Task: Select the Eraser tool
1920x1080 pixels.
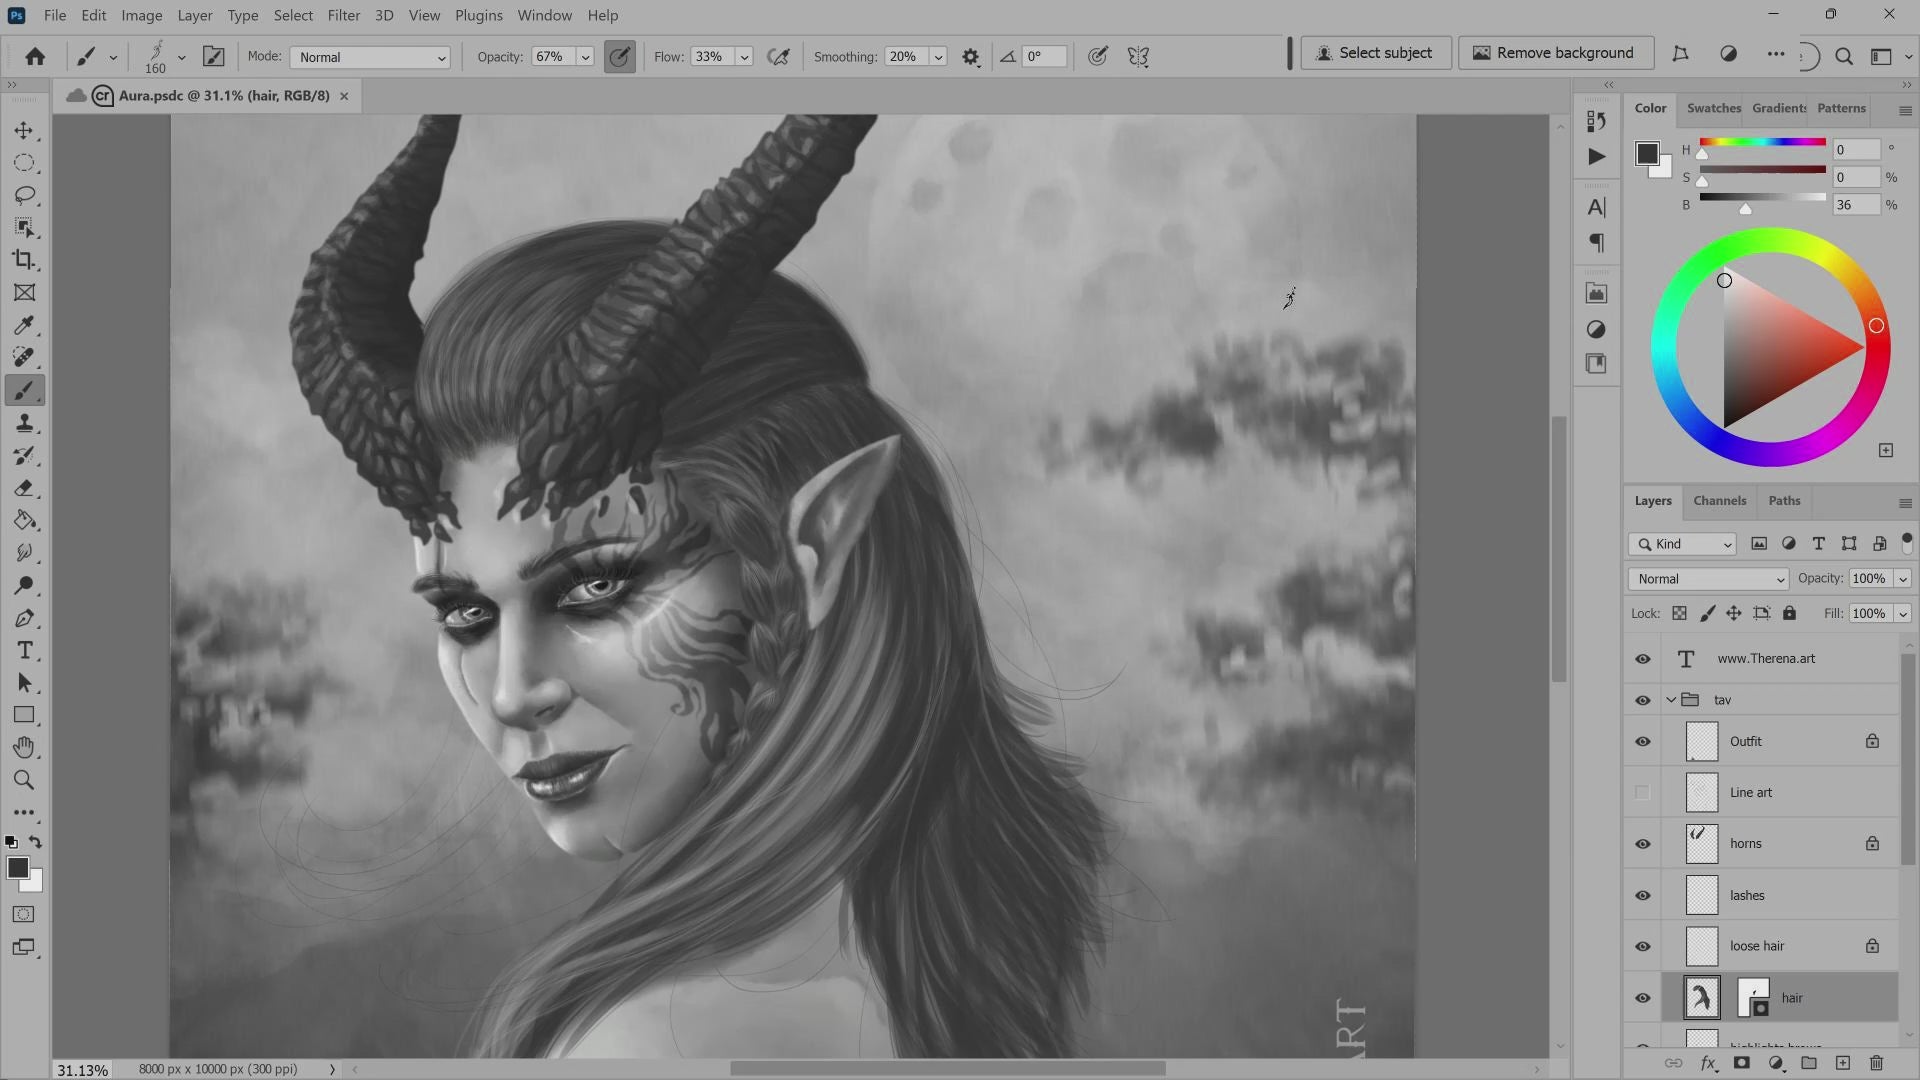Action: [x=24, y=488]
